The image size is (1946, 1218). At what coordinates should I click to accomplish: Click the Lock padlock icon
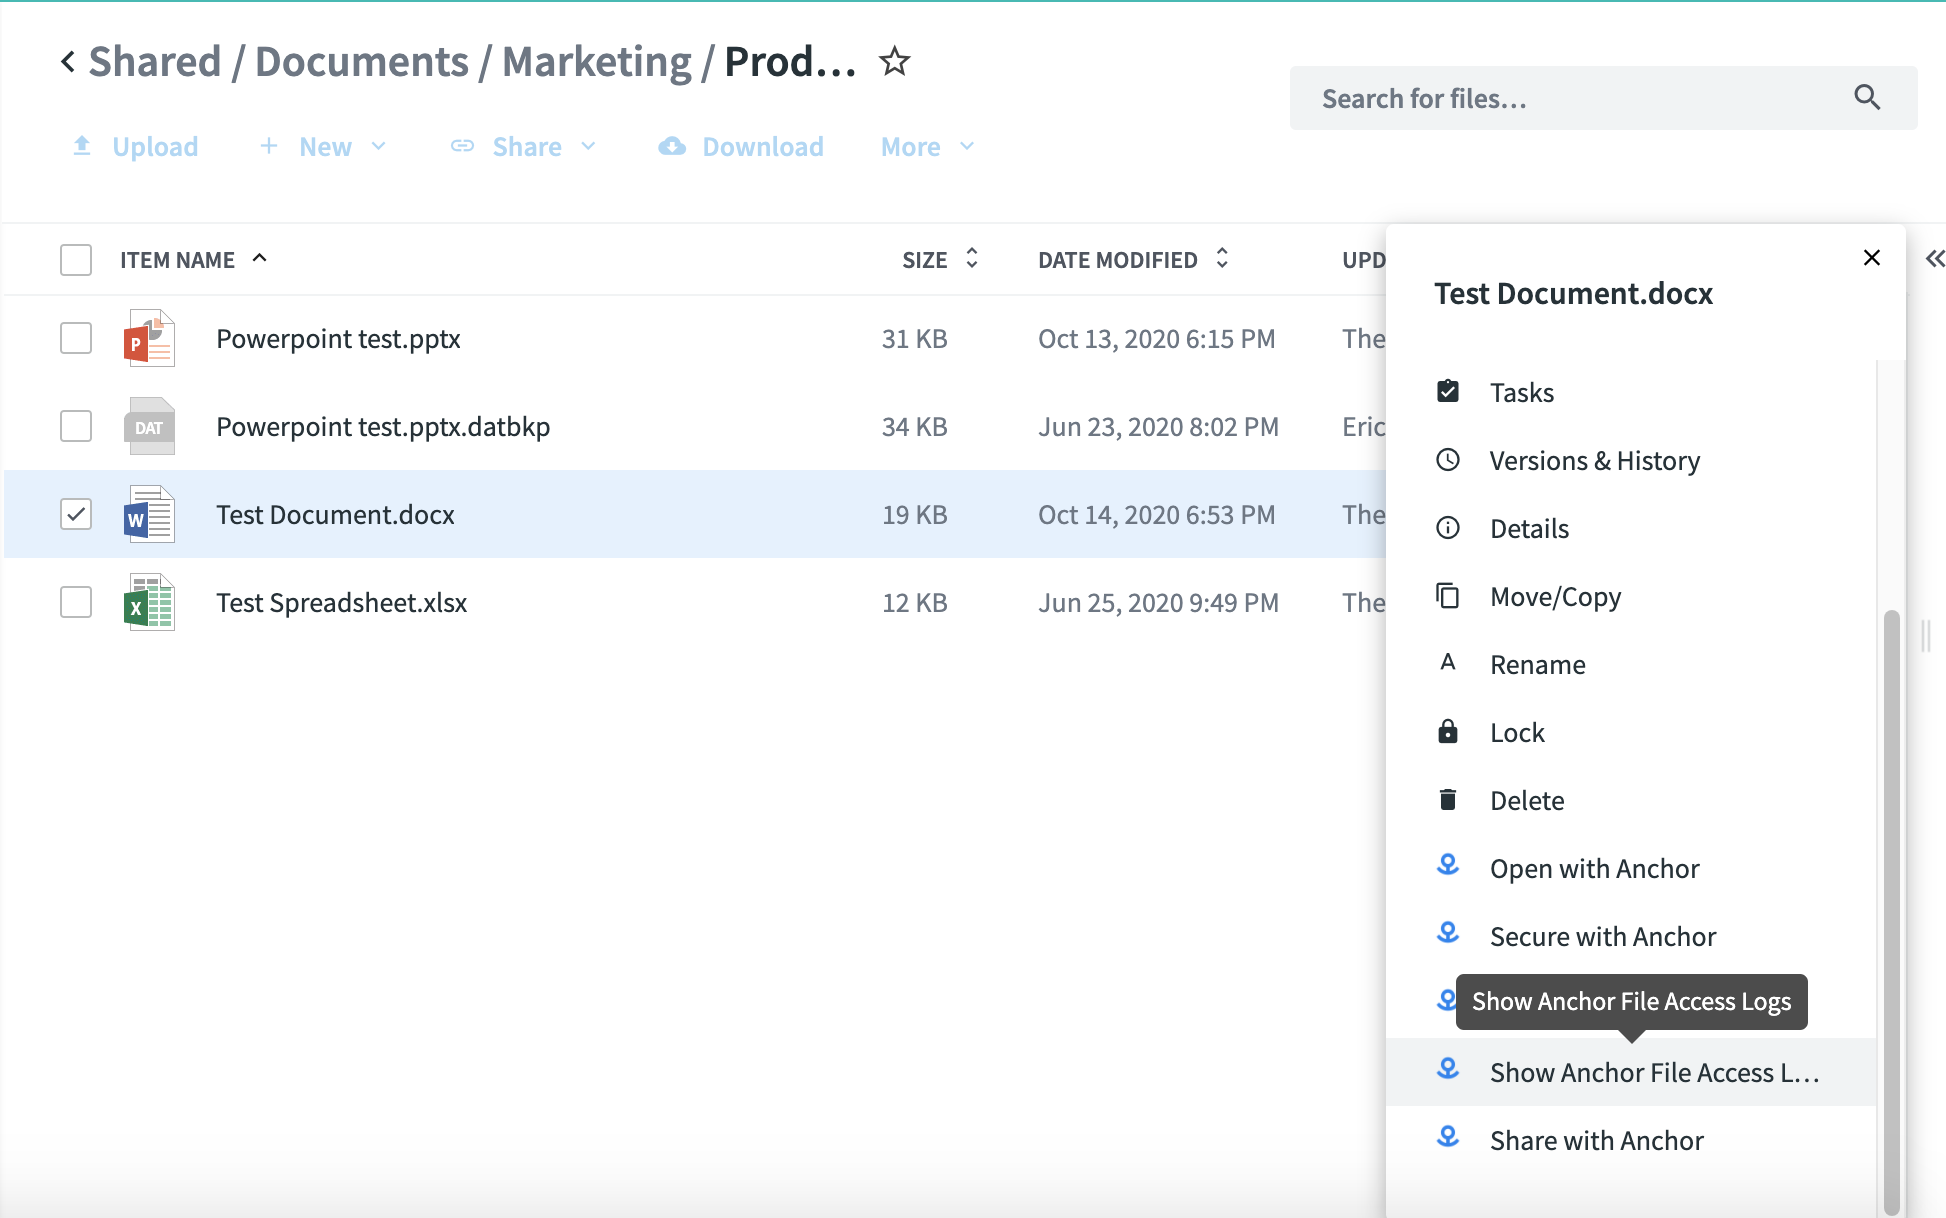(x=1447, y=732)
